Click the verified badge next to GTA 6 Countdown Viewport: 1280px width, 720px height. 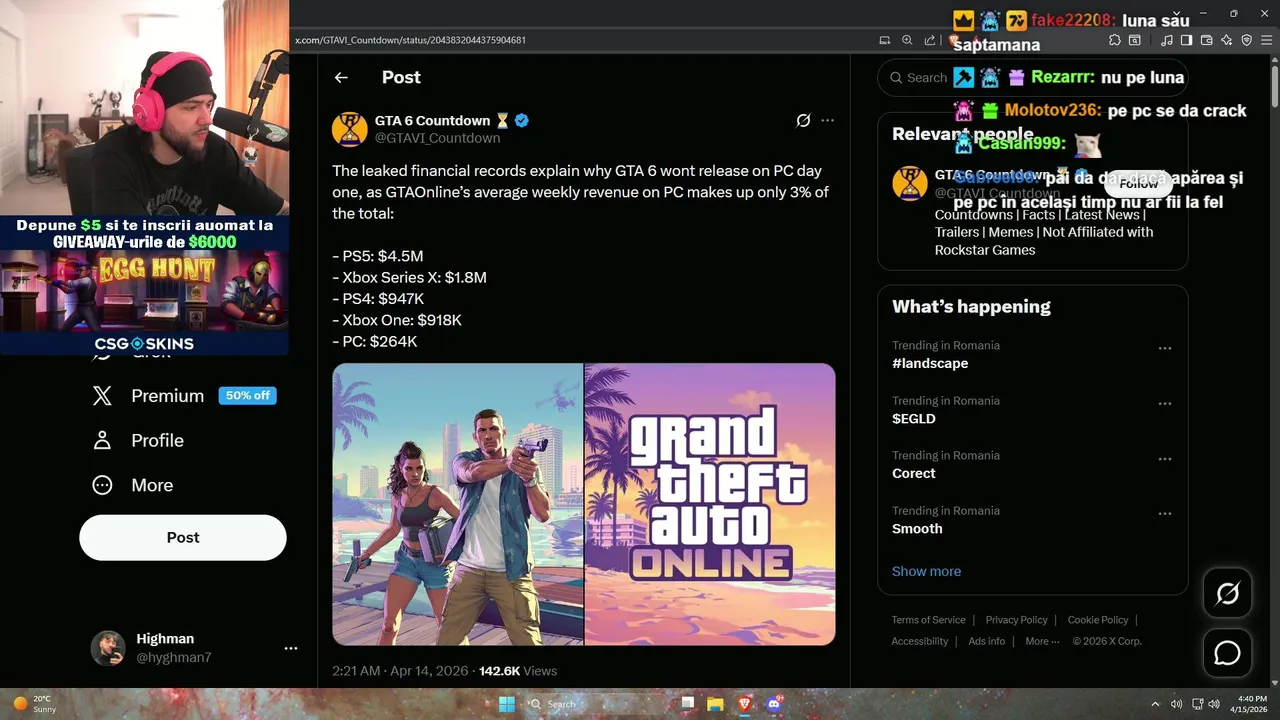(522, 121)
